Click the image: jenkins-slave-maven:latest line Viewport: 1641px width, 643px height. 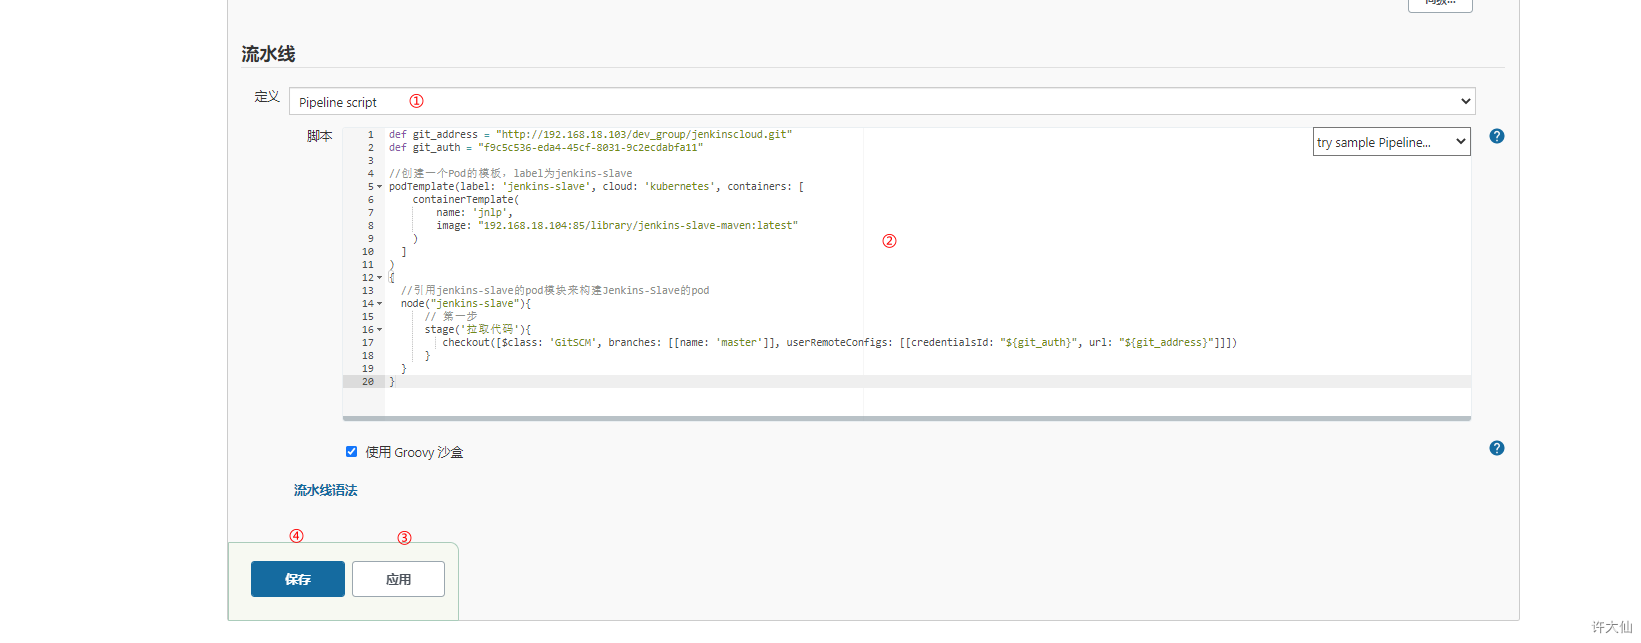click(x=617, y=225)
